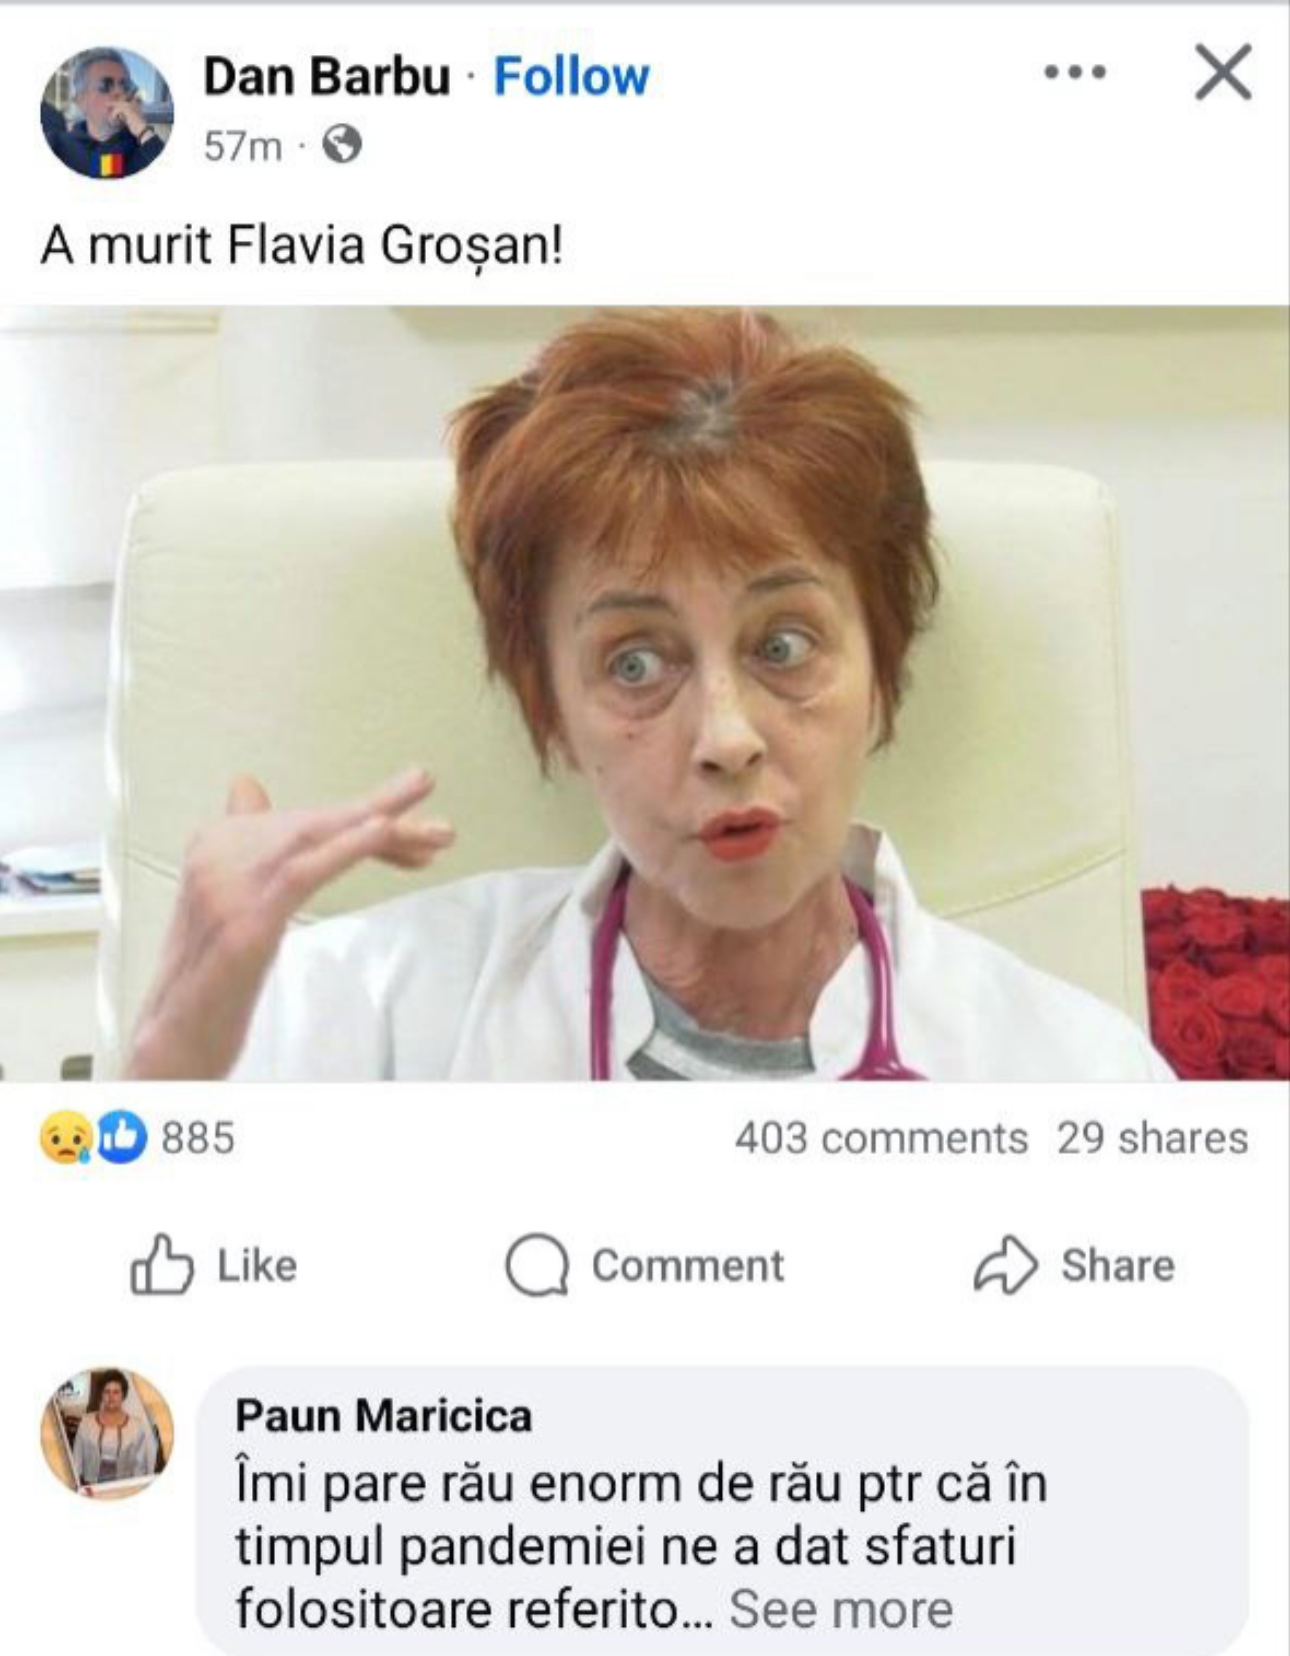Click the blue like reaction badge
1290x1656 pixels.
point(121,1139)
